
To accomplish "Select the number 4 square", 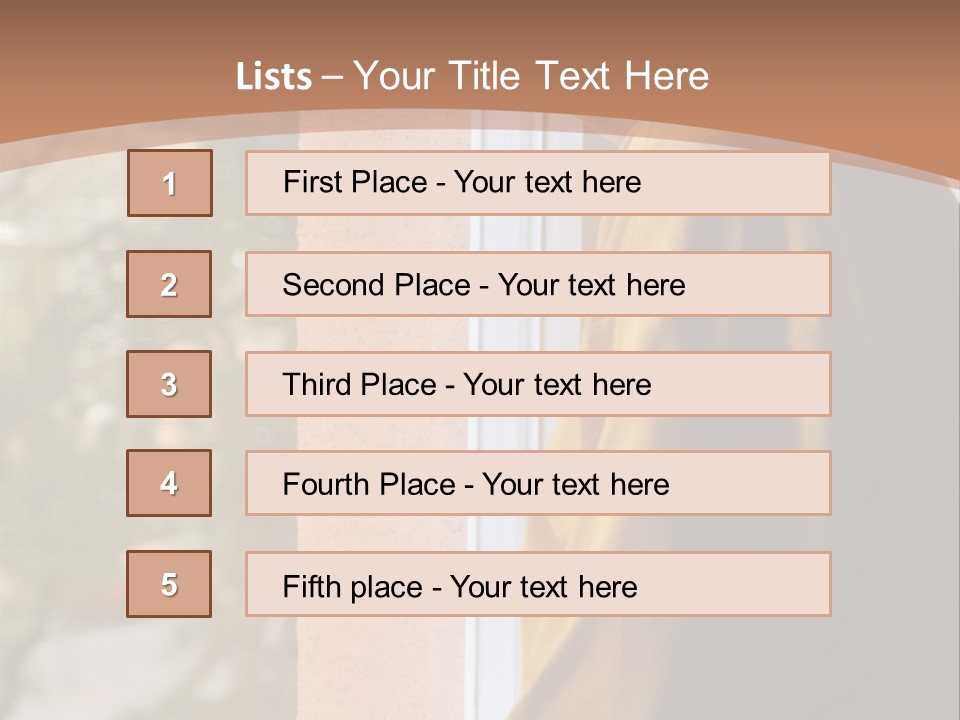I will coord(169,483).
